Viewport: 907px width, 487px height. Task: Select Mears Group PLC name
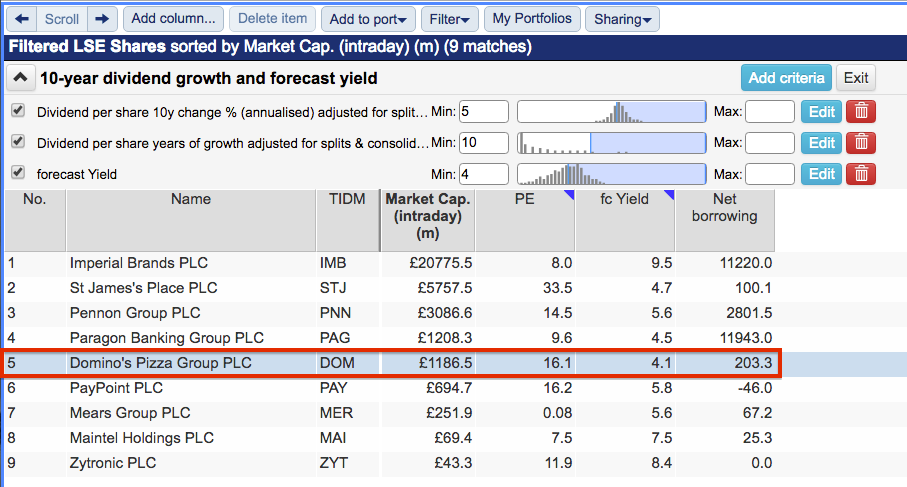point(130,413)
